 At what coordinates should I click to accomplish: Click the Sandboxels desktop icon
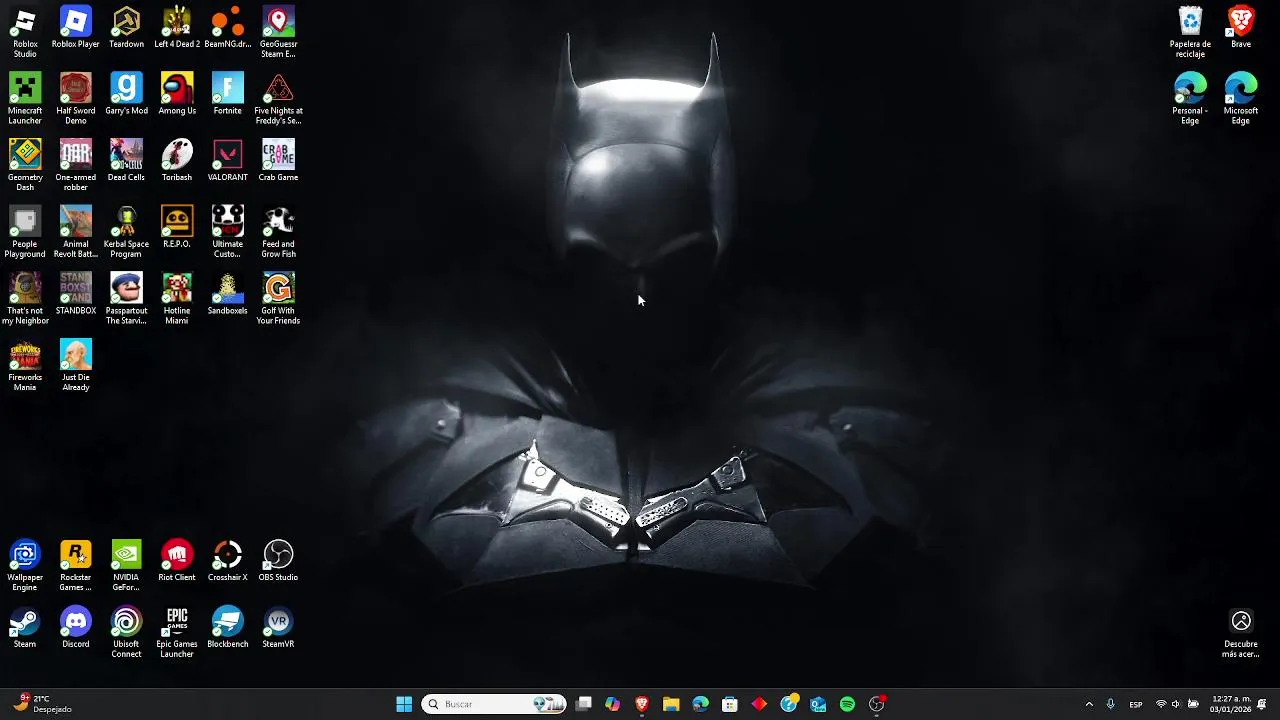228,295
